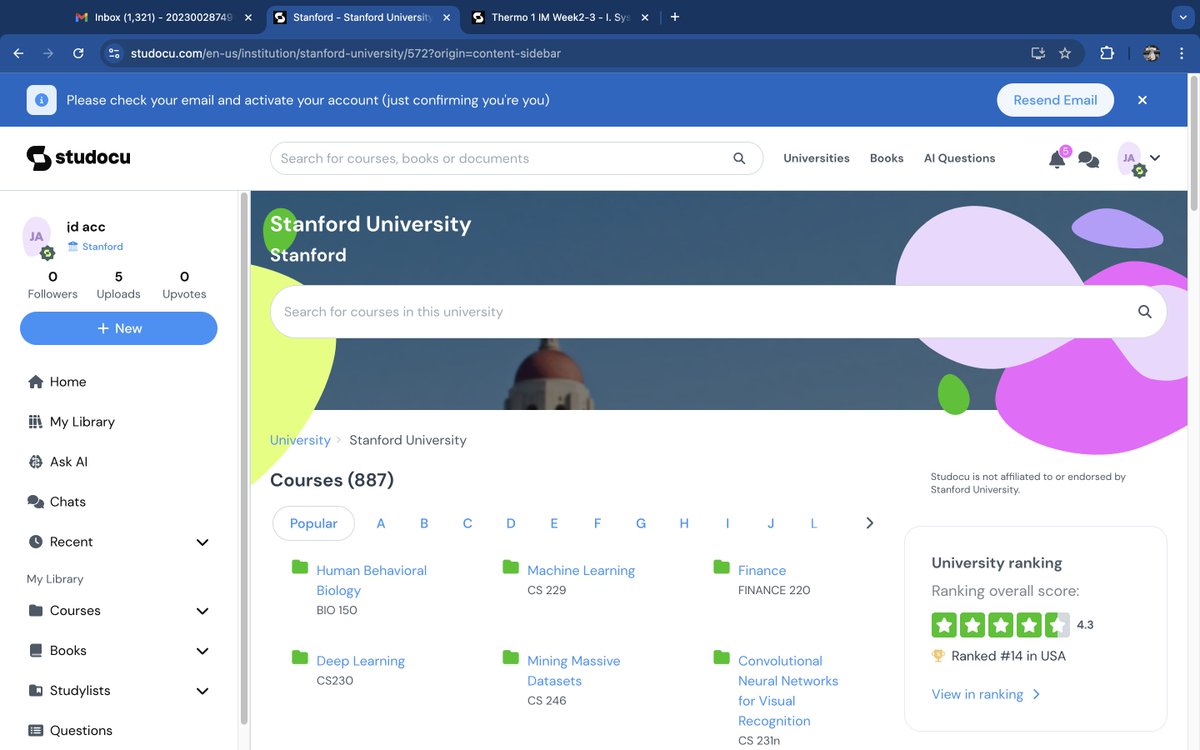The width and height of the screenshot is (1200, 750).
Task: Open Universities in the top navigation
Action: (x=816, y=158)
